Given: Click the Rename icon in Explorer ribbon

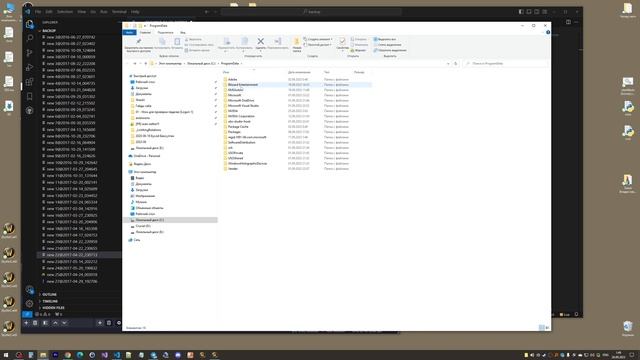Looking at the screenshot, I should [x=278, y=41].
